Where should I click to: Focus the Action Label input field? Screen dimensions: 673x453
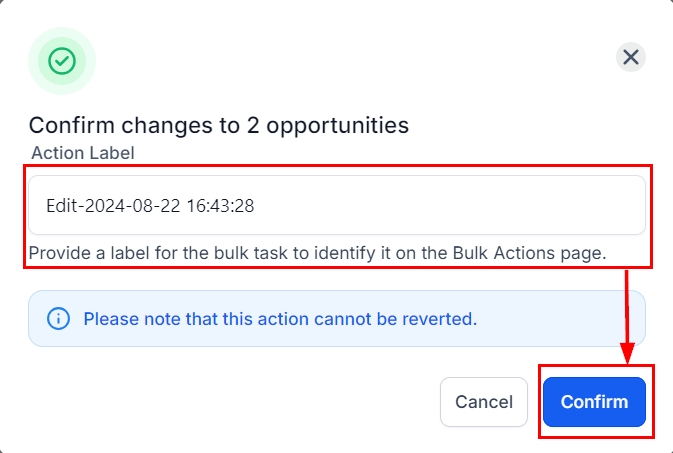[336, 206]
